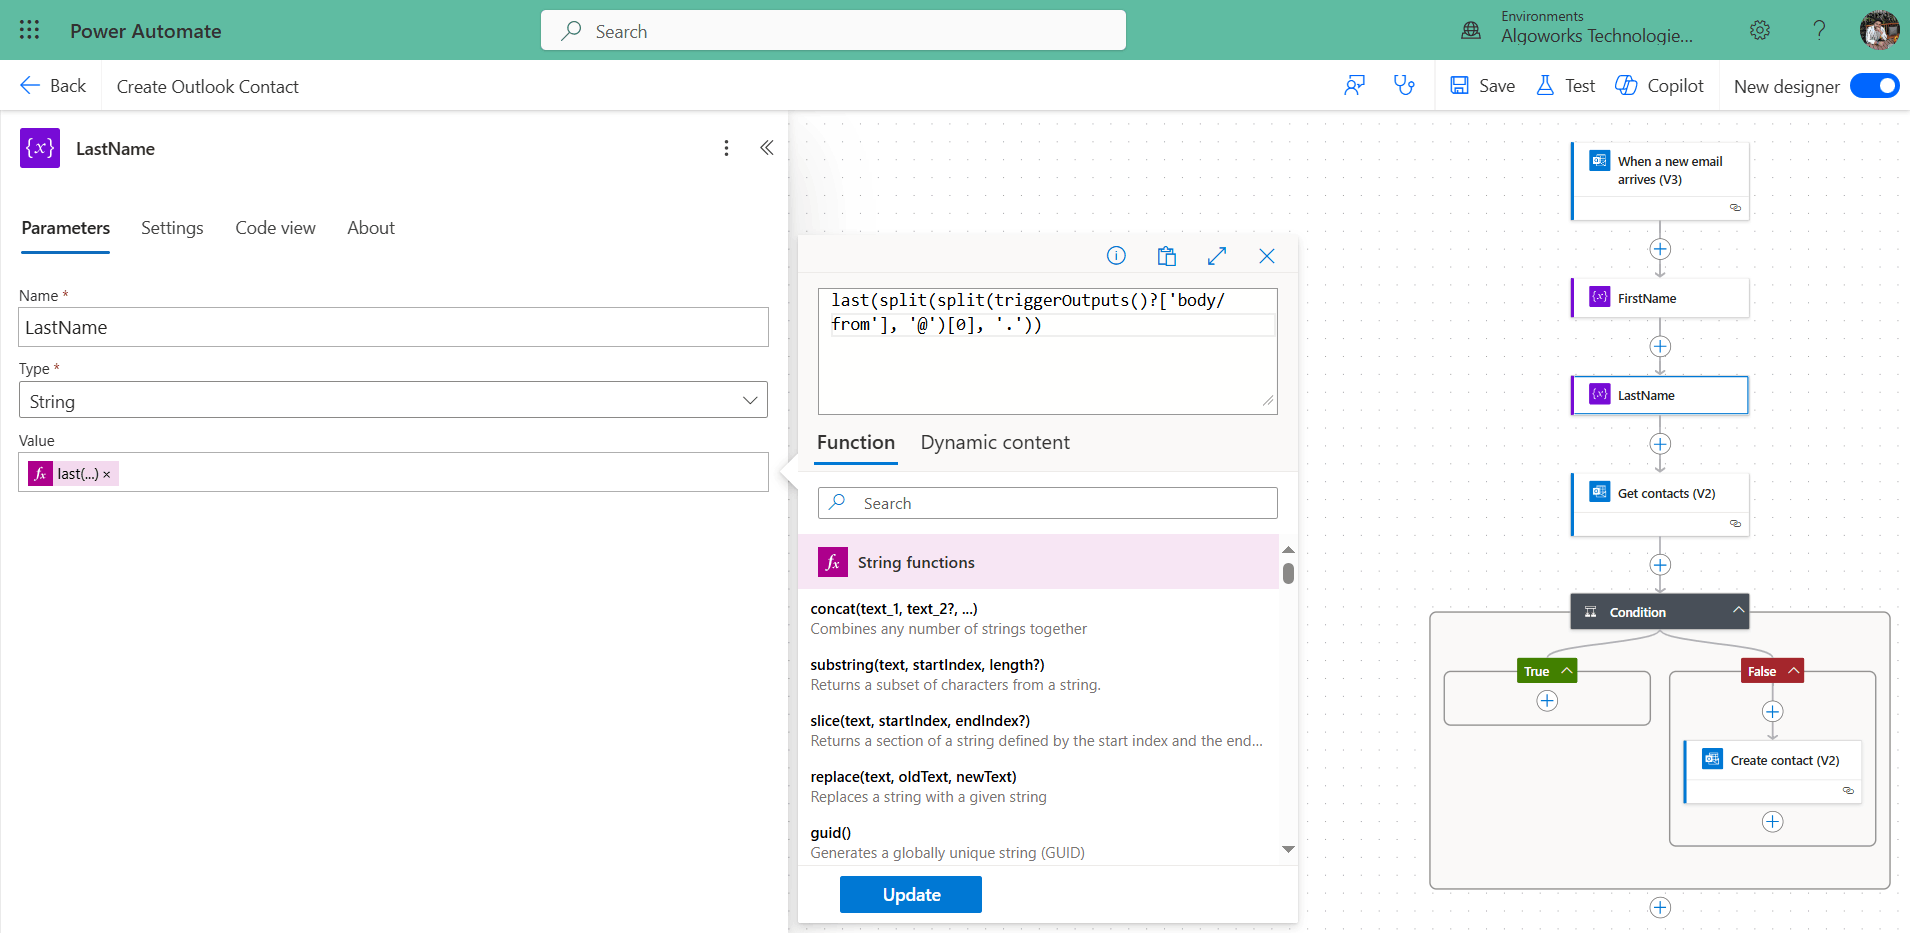Click the top Search bar
The height and width of the screenshot is (933, 1910).
(833, 31)
